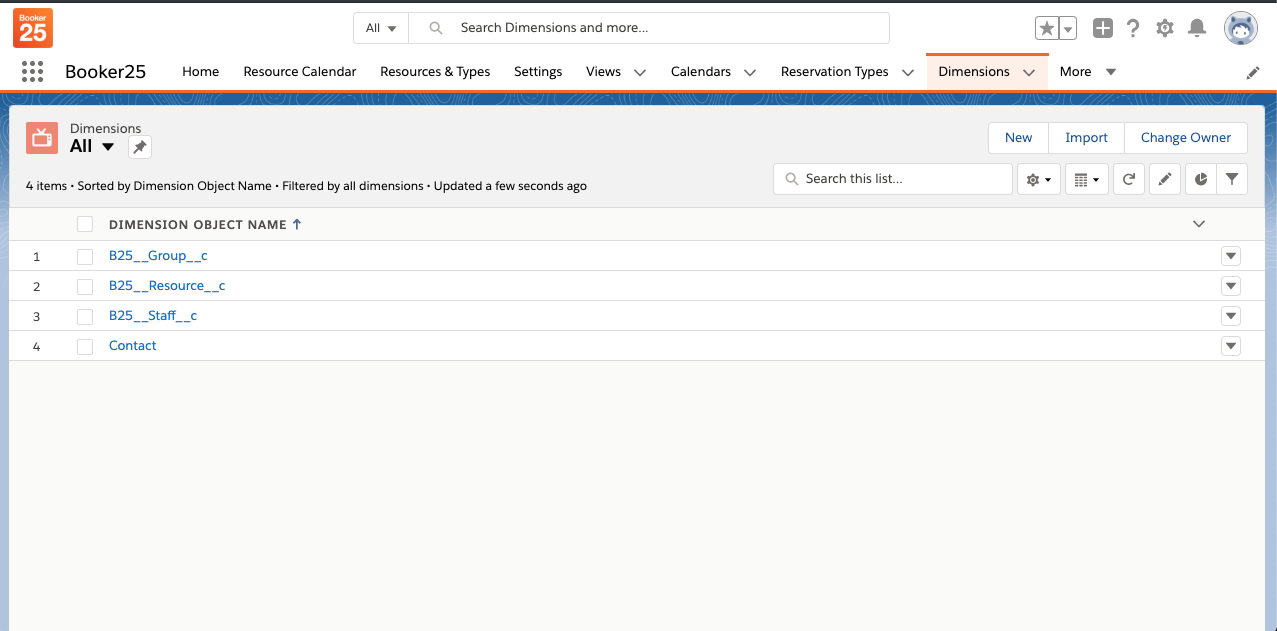Go to the Settings tab

pyautogui.click(x=537, y=72)
